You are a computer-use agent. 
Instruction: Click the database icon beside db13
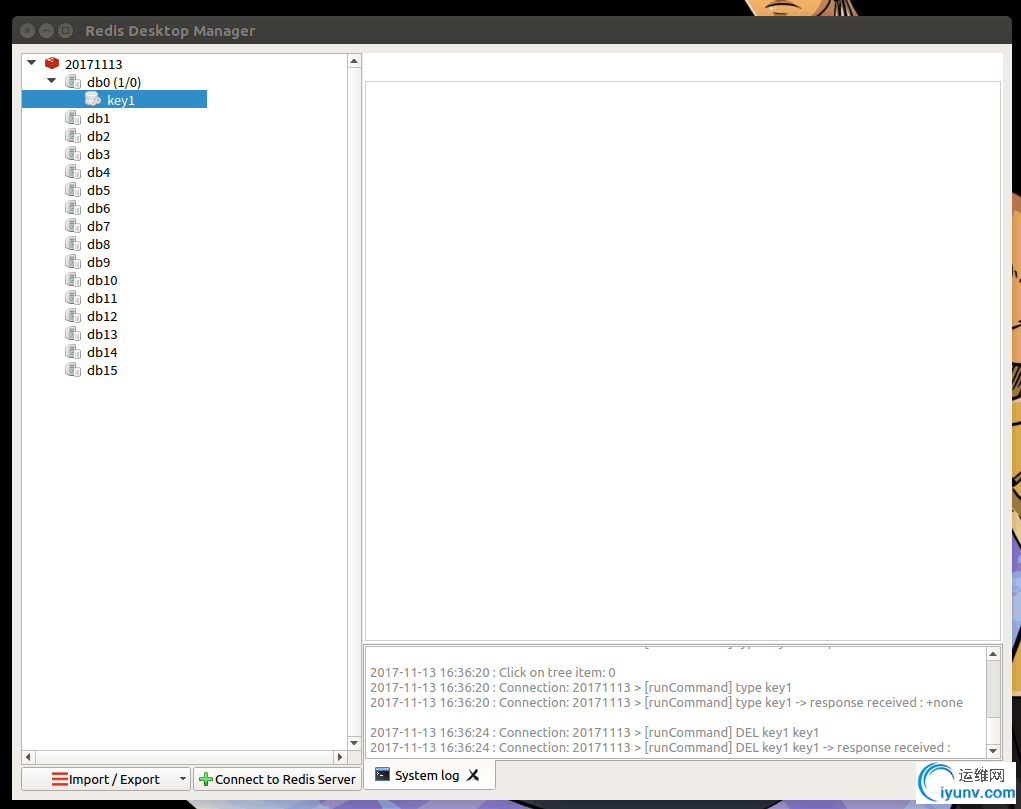pyautogui.click(x=72, y=334)
